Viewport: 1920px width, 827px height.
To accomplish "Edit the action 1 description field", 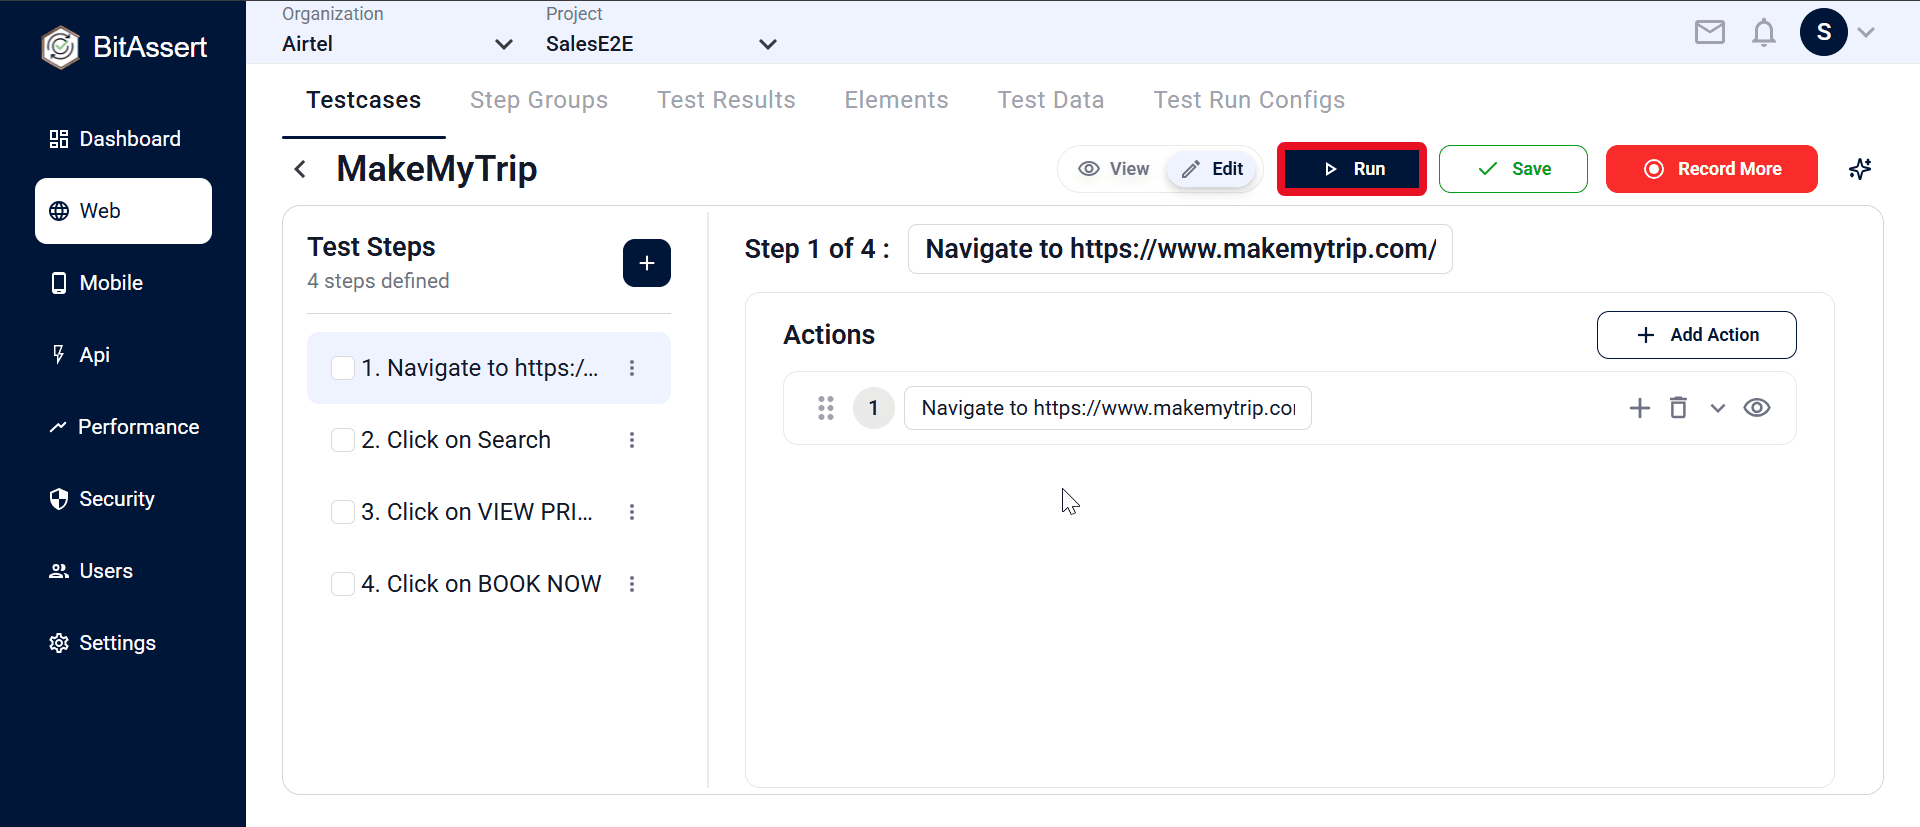I will tap(1108, 408).
